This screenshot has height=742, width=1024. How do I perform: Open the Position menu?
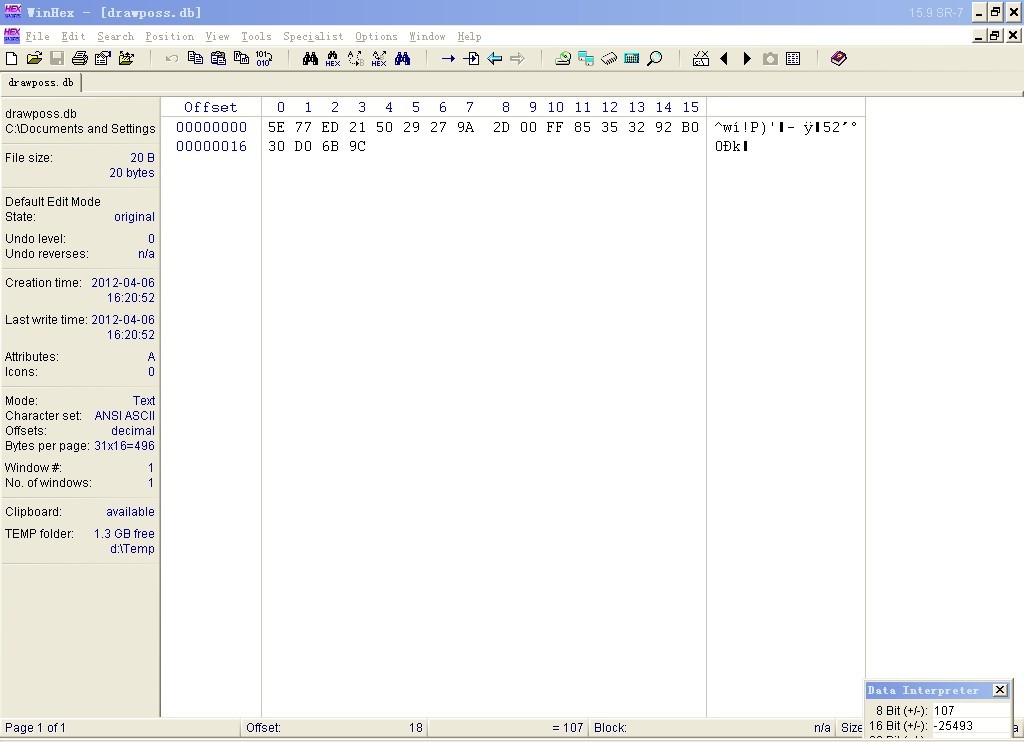(169, 36)
